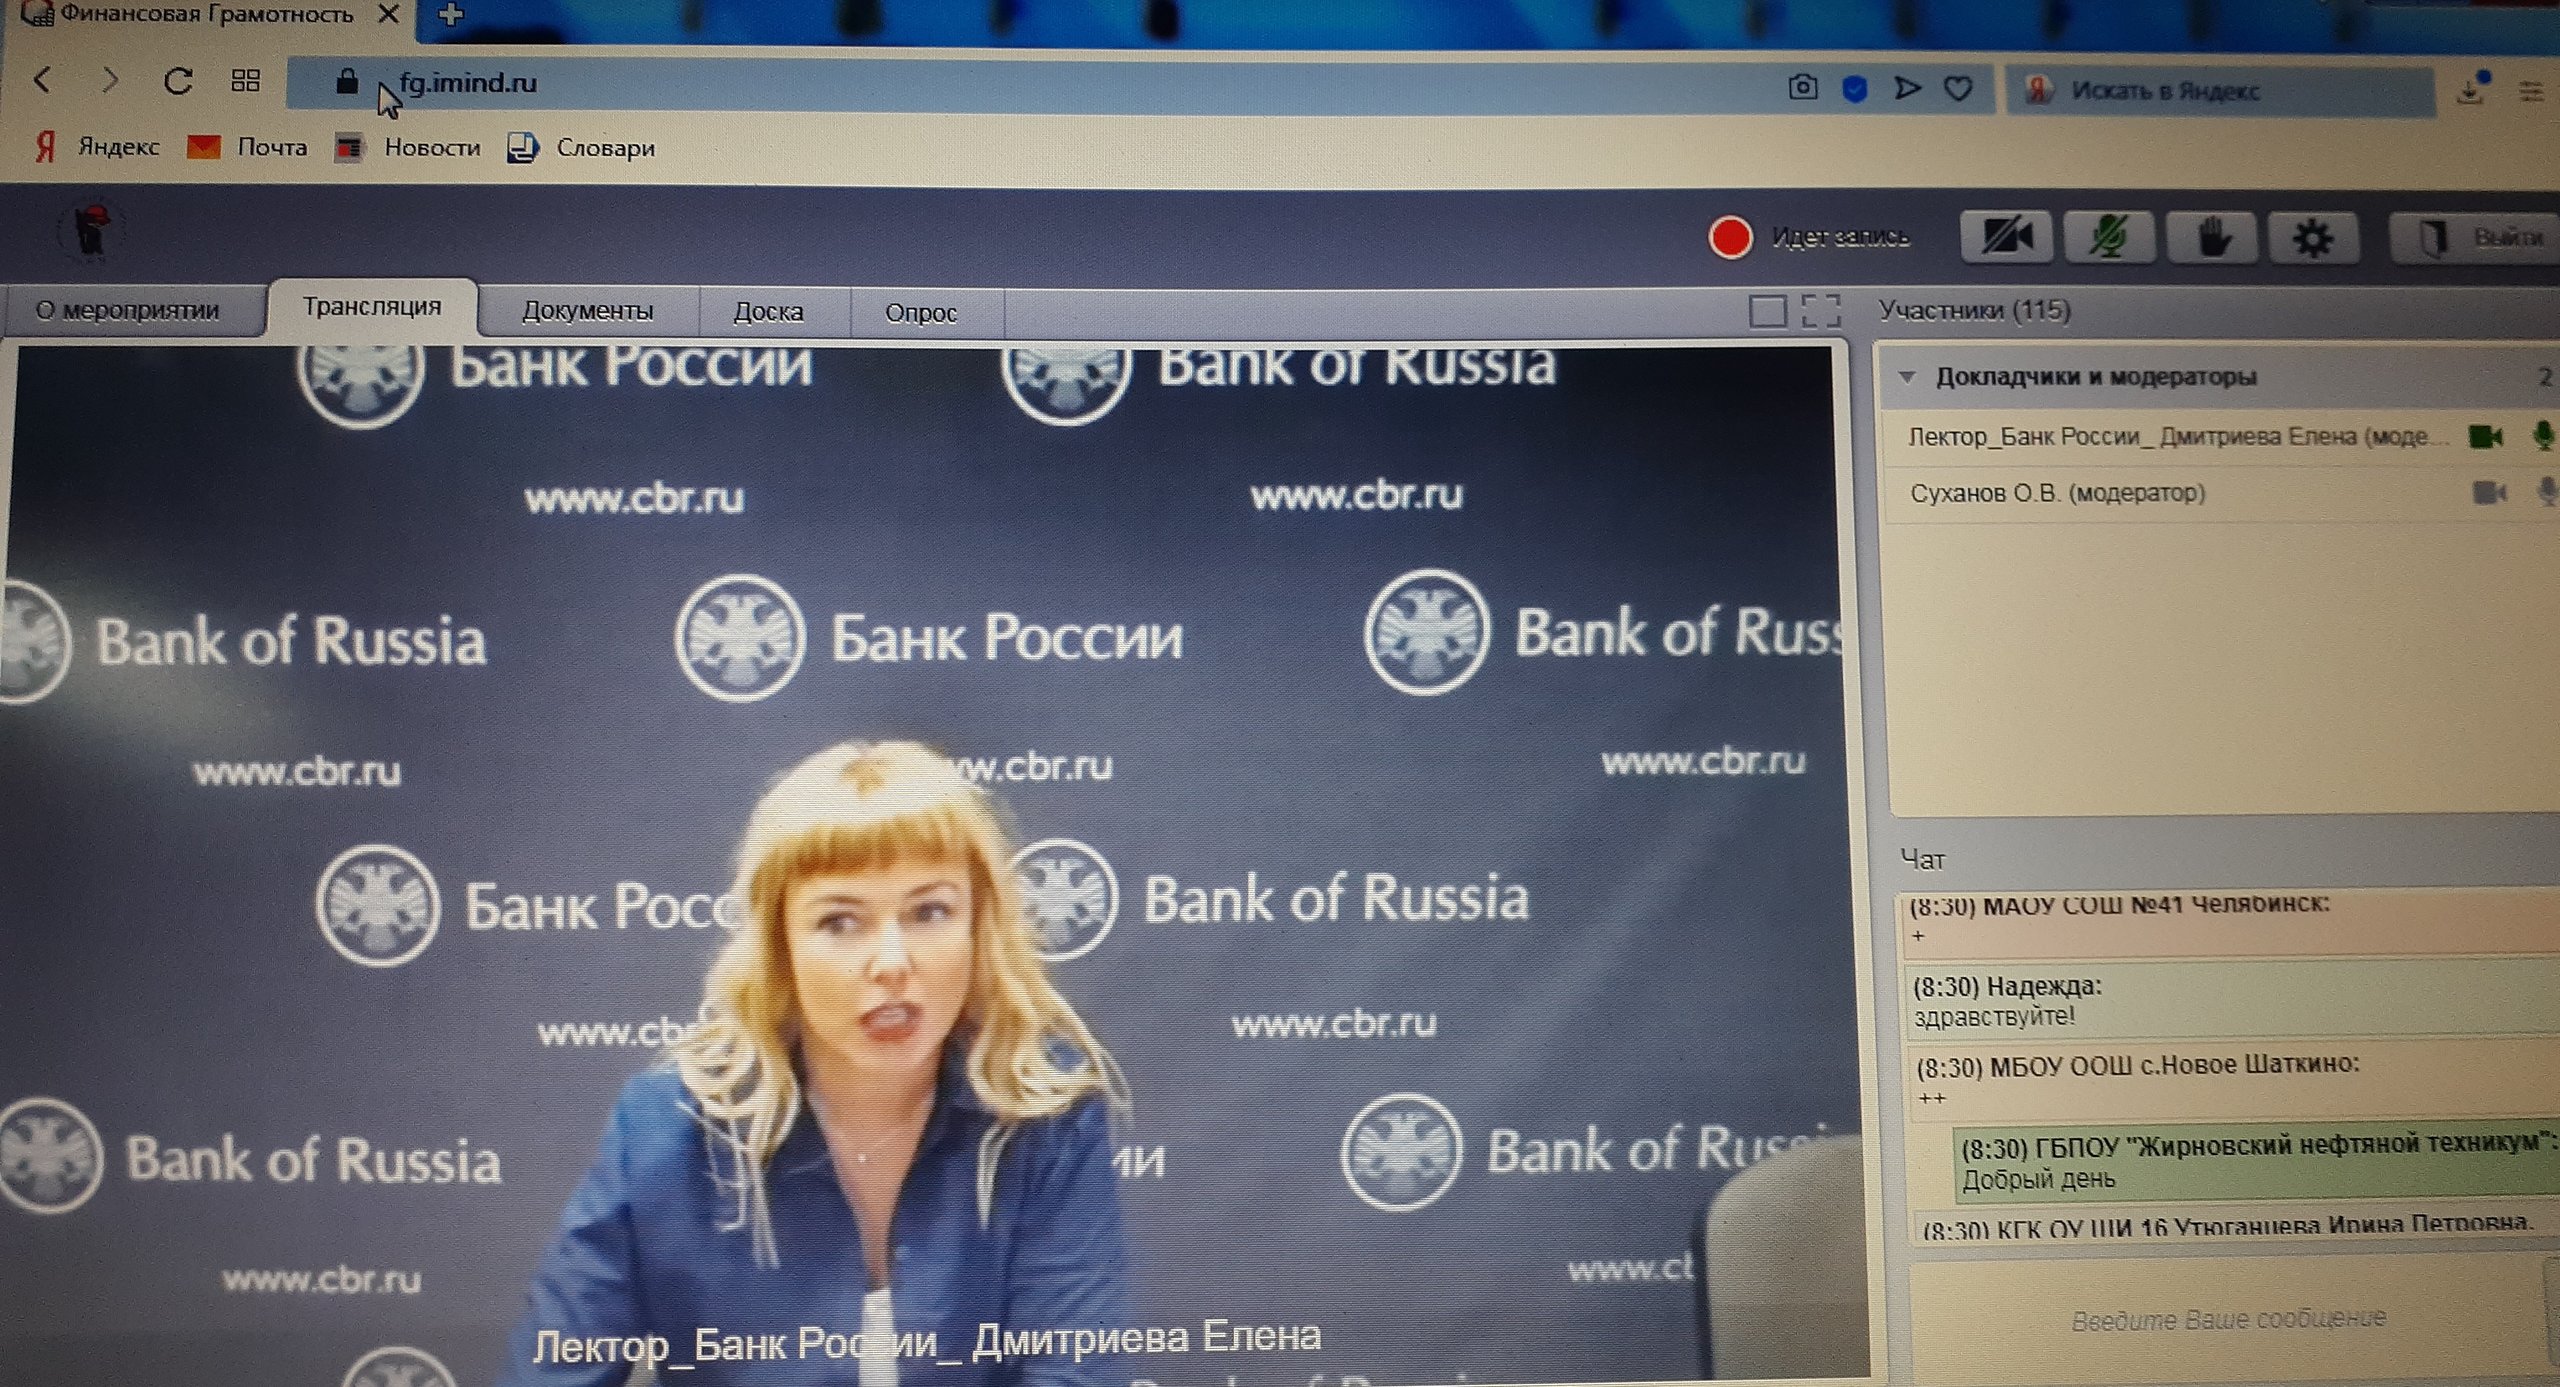Toggle the camera on/off button
Image resolution: width=2560 pixels, height=1387 pixels.
point(2005,238)
